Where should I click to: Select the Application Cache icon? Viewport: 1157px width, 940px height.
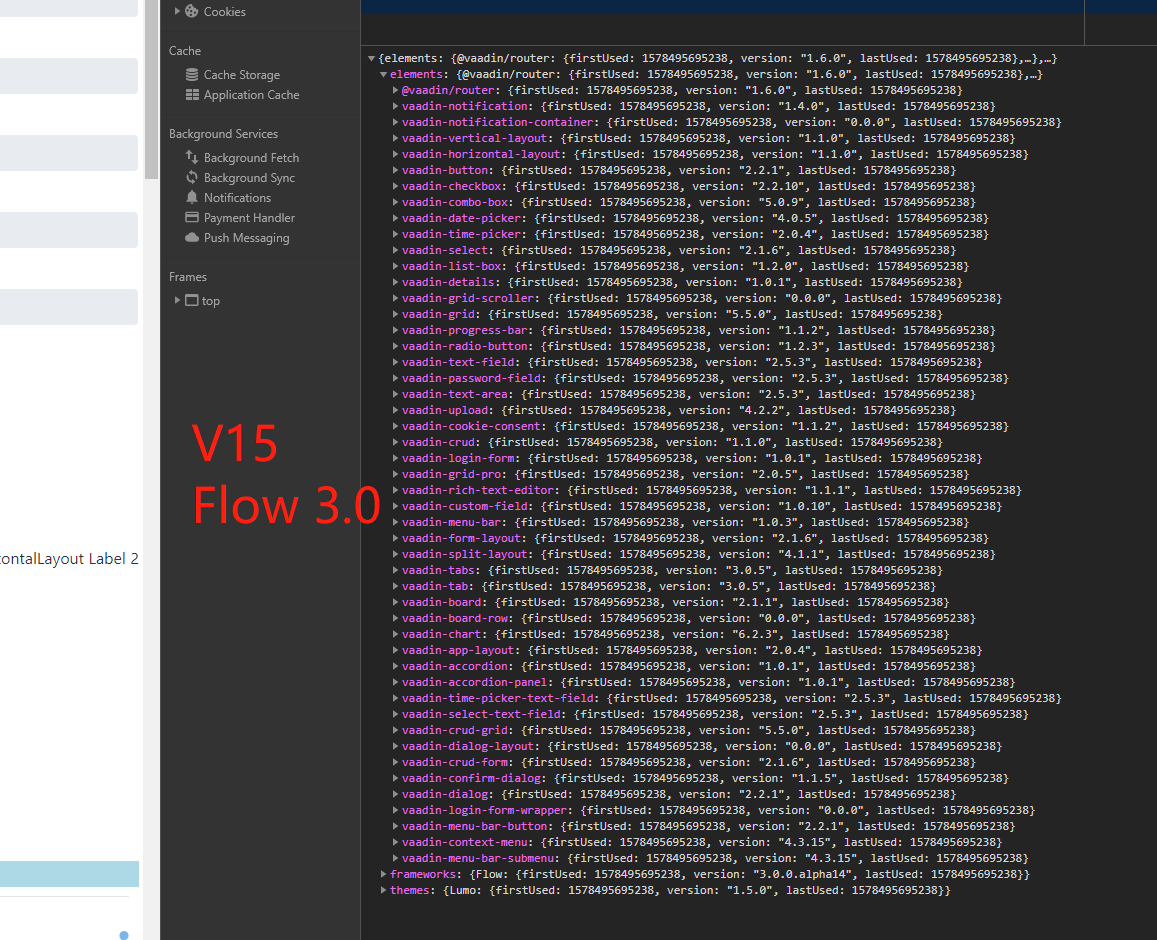point(193,94)
